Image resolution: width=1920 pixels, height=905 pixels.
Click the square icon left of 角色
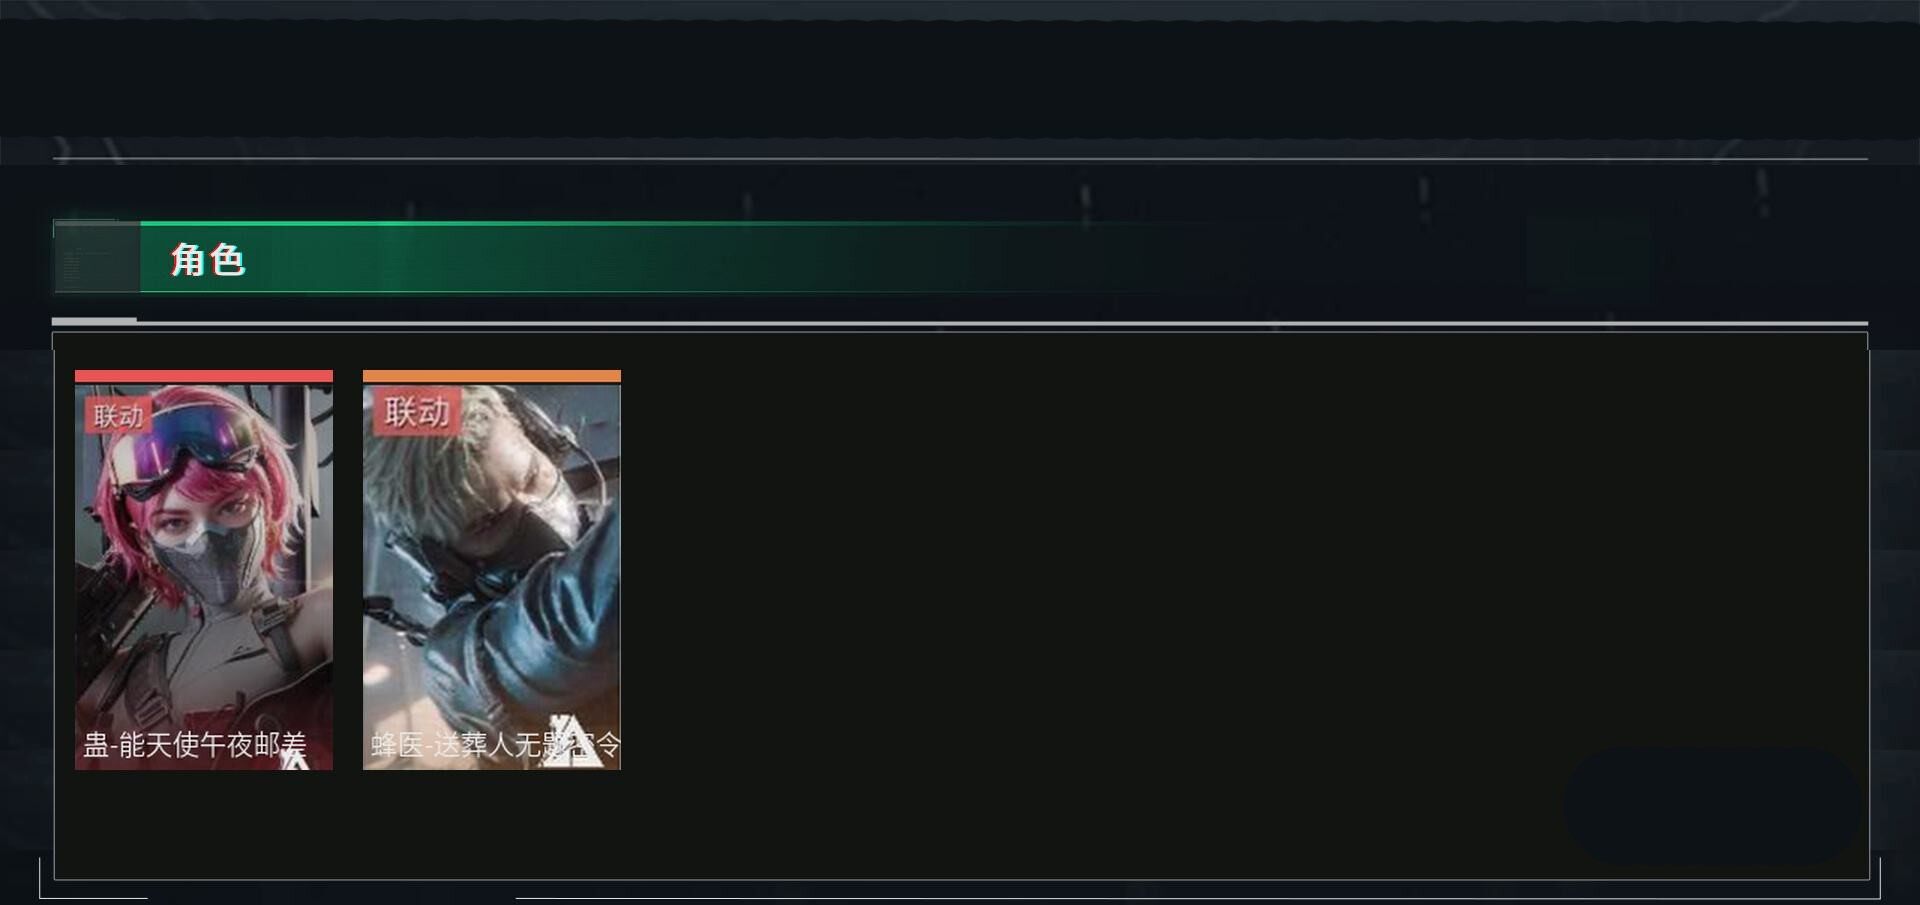pos(96,257)
